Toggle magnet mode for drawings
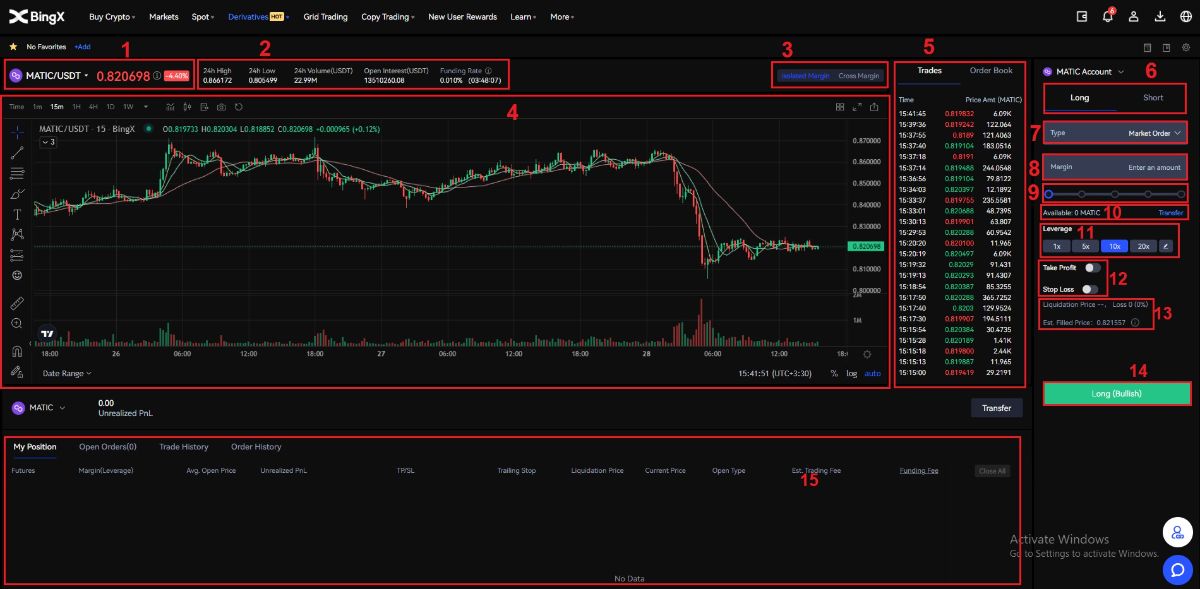This screenshot has height=589, width=1200. [17, 350]
